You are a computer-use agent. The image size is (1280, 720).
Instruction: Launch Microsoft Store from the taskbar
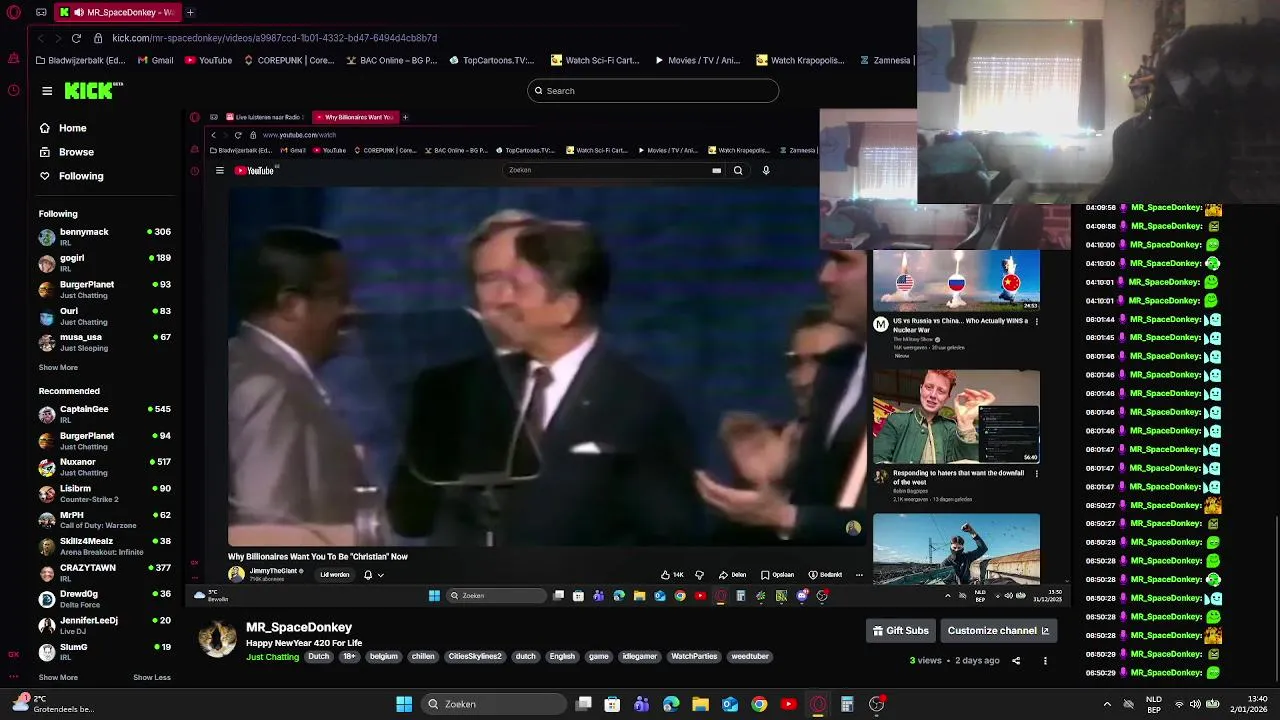click(x=612, y=704)
